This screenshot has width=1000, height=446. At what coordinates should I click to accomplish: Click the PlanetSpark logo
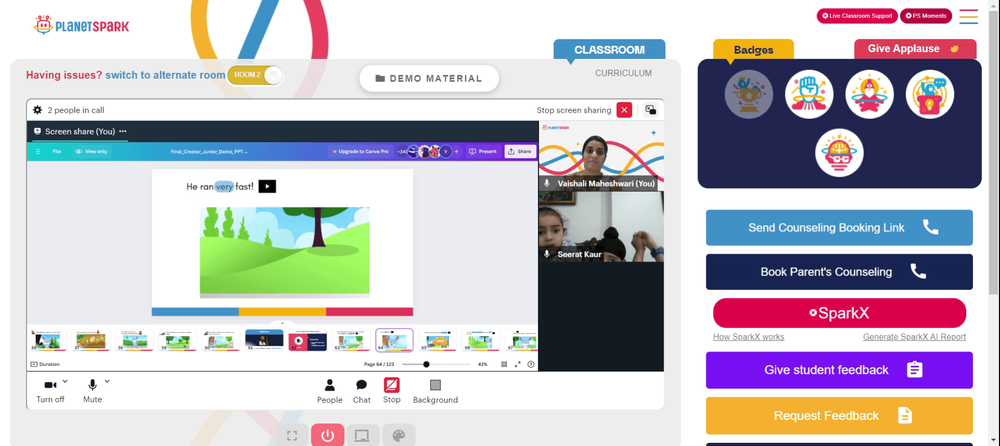pyautogui.click(x=82, y=26)
